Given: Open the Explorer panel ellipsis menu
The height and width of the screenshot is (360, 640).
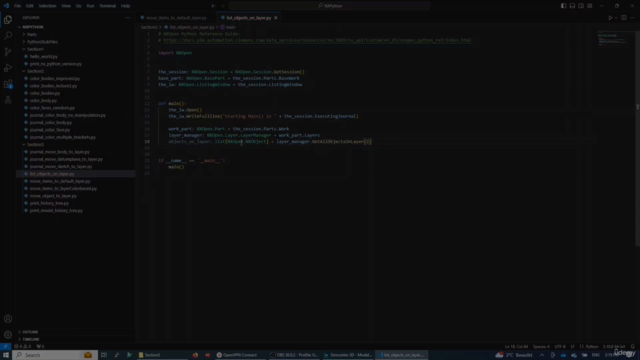Looking at the screenshot, I should tap(128, 18).
